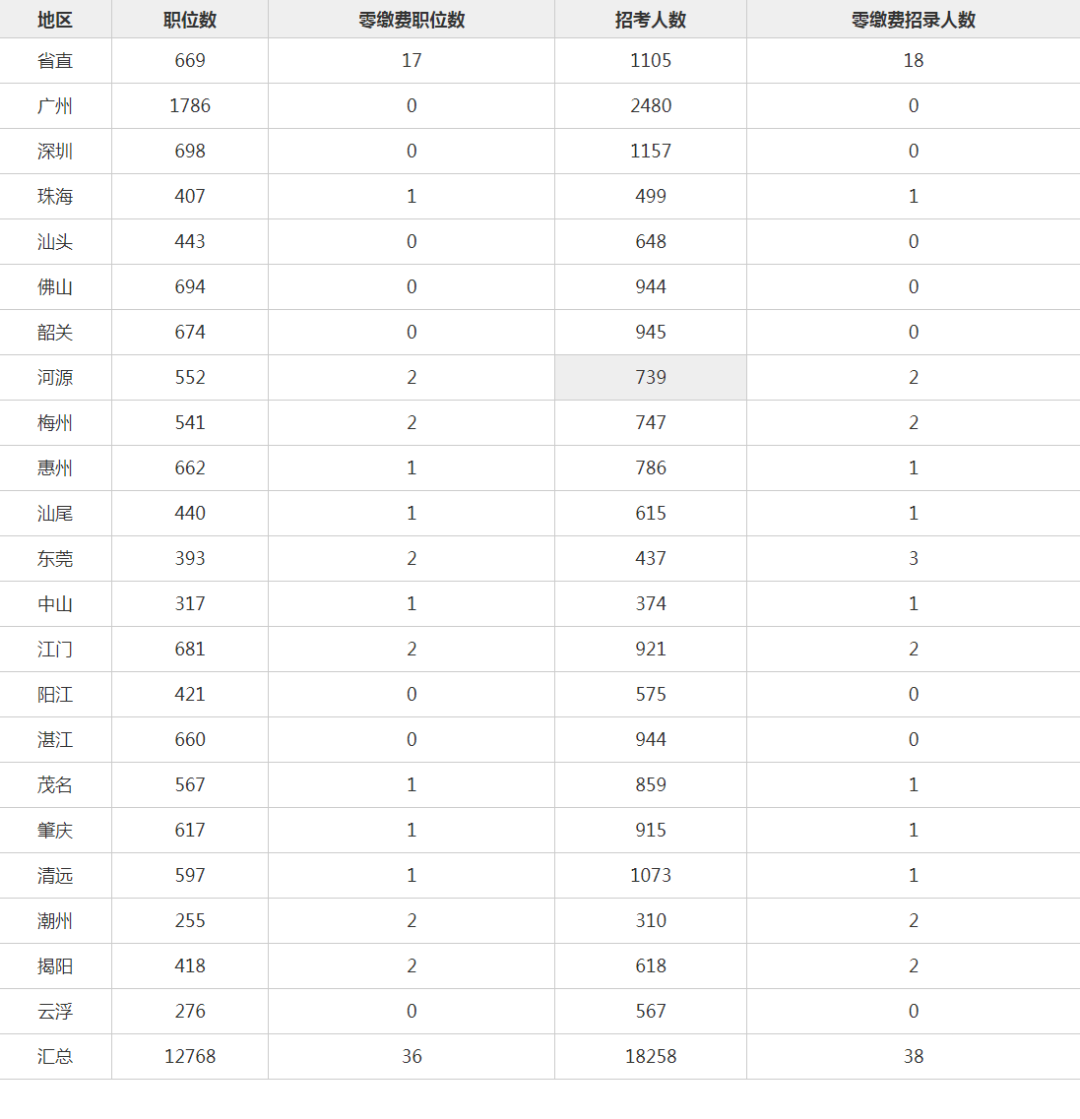This screenshot has height=1119, width=1080.
Task: Click the 2480 cell in 广州 row
Action: click(650, 106)
